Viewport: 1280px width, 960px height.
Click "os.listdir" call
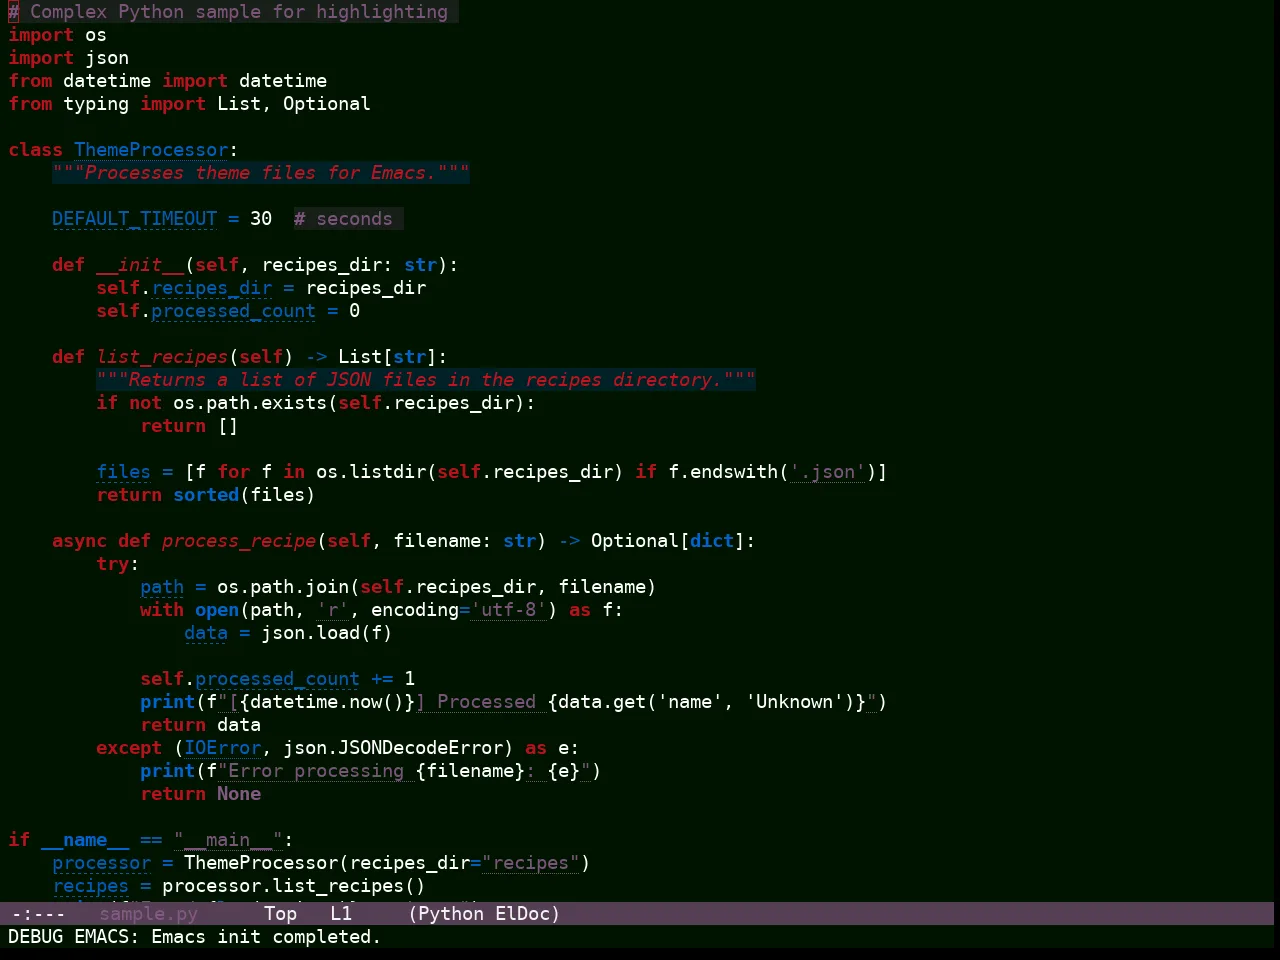tap(371, 472)
